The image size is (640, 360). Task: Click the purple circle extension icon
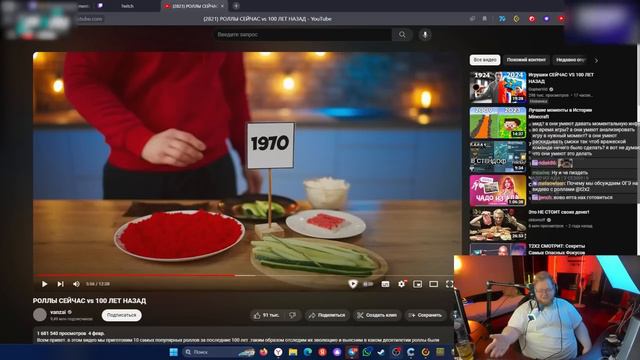click(x=547, y=19)
